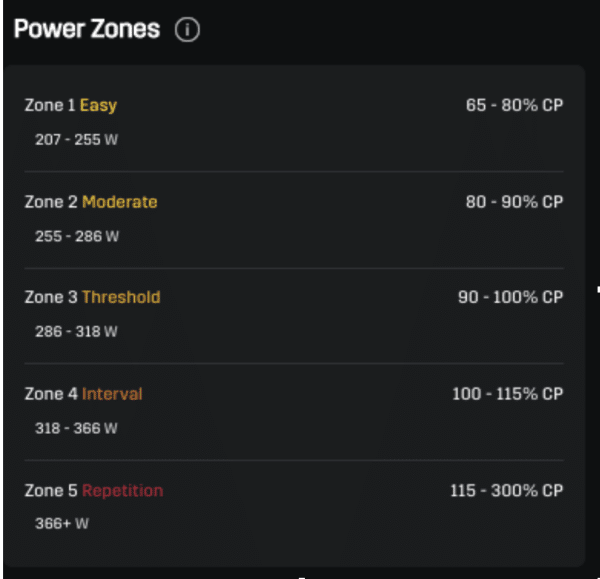This screenshot has height=579, width=600.
Task: Click the red Repetition zone name
Action: (x=122, y=491)
